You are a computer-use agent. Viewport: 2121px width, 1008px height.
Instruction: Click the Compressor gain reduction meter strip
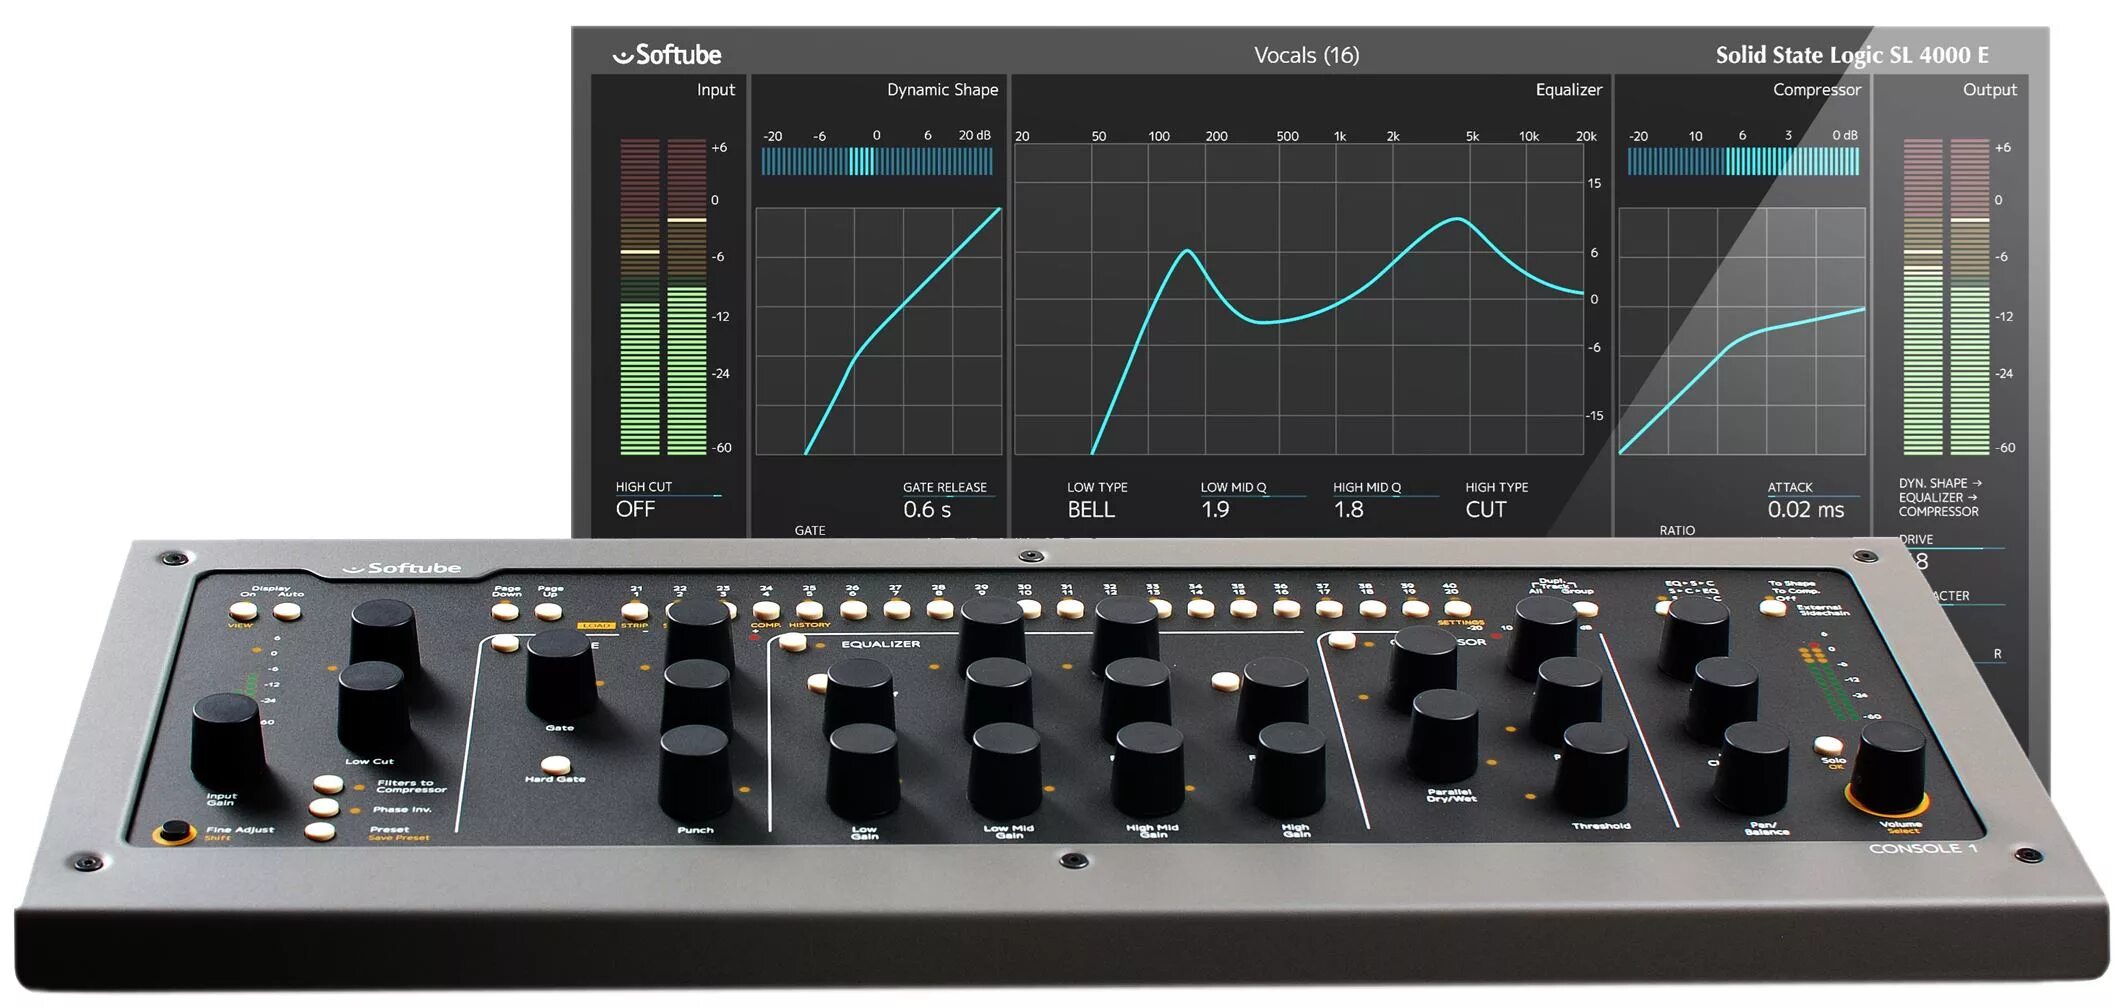click(x=1743, y=161)
